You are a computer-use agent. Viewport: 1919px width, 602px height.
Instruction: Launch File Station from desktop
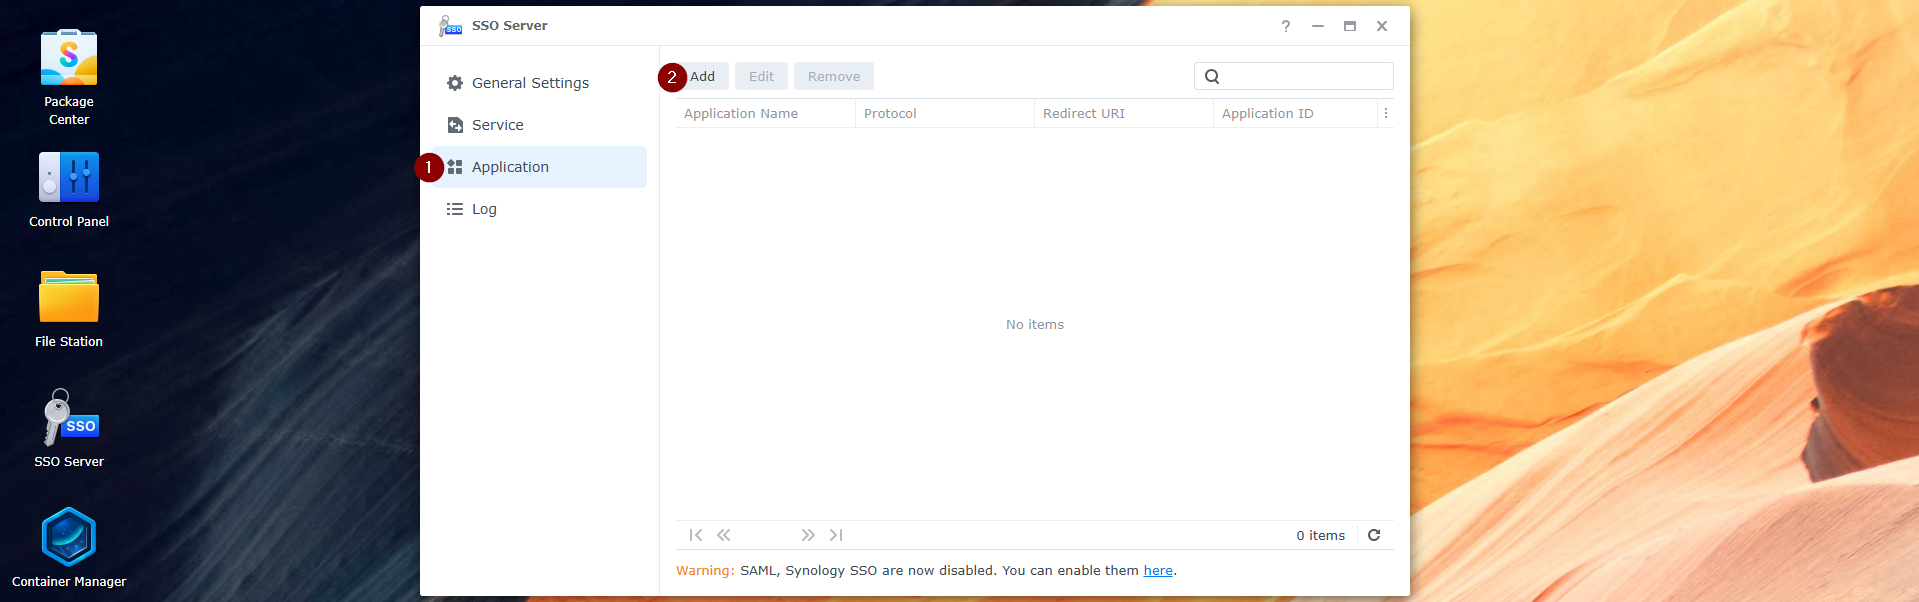click(69, 298)
